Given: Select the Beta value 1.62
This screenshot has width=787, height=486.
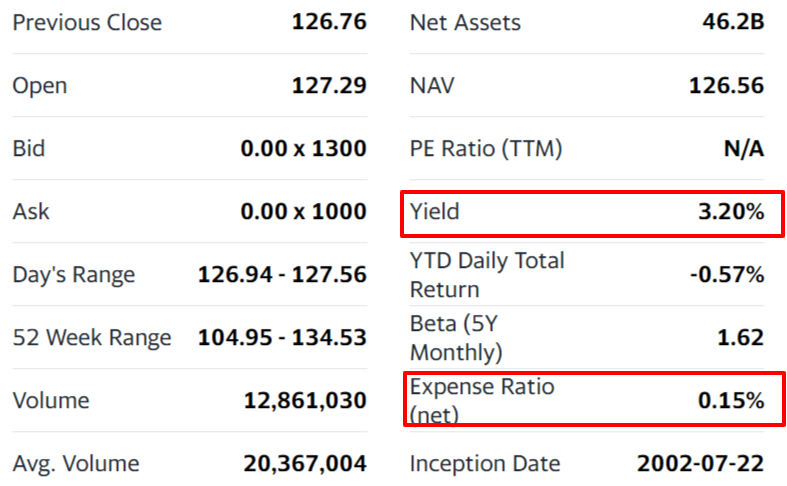Looking at the screenshot, I should (741, 338).
